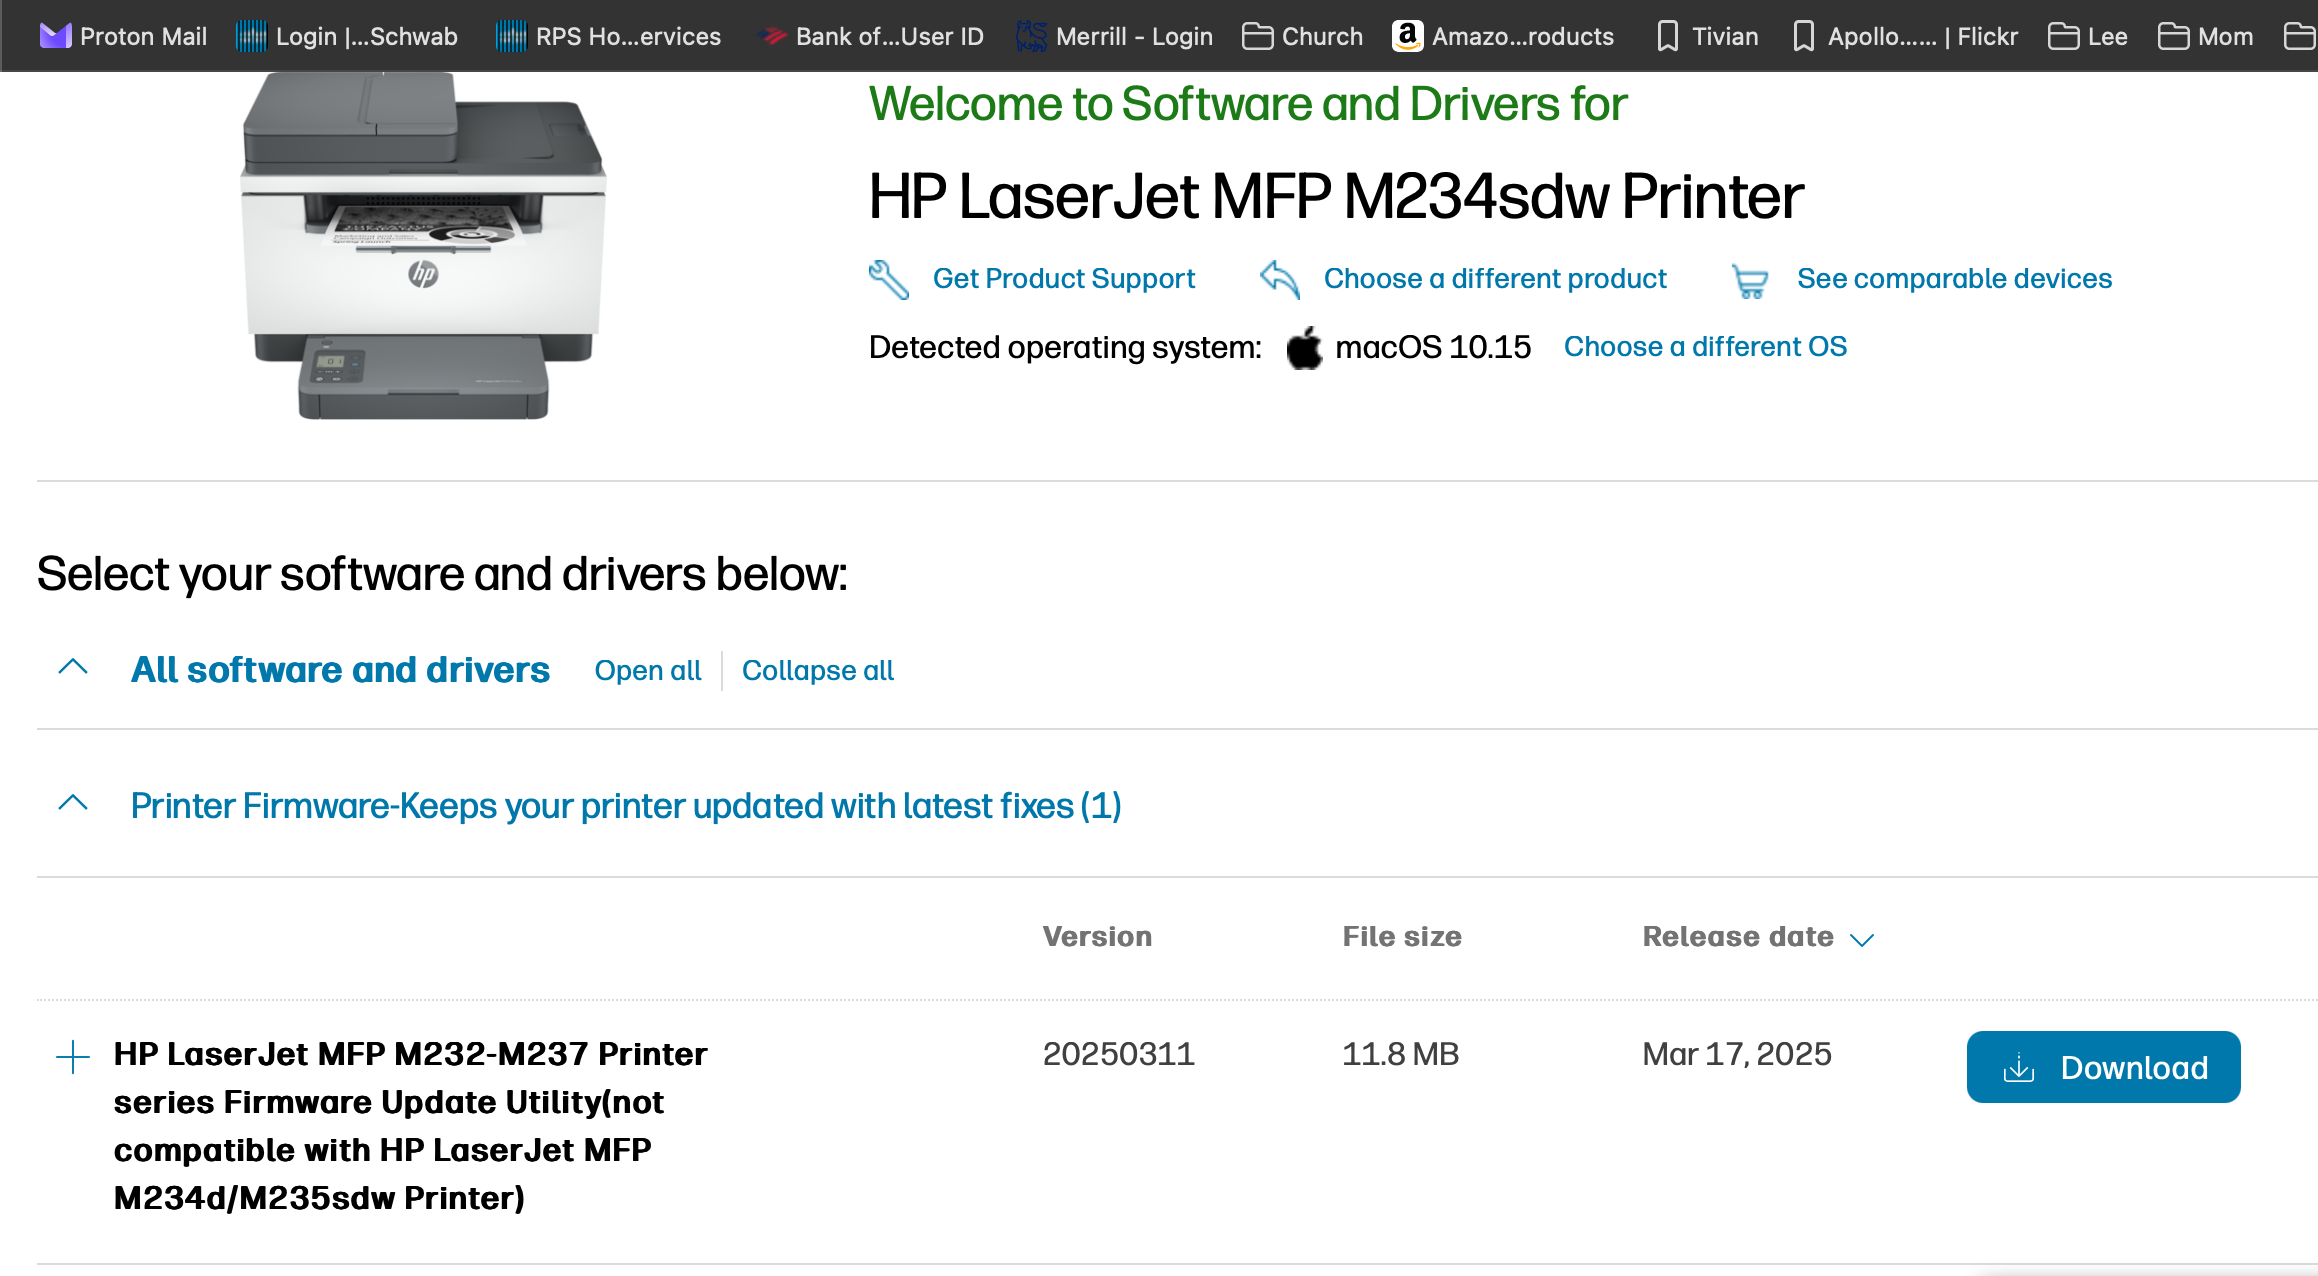Collapse the All software and drivers chevron

tap(73, 667)
